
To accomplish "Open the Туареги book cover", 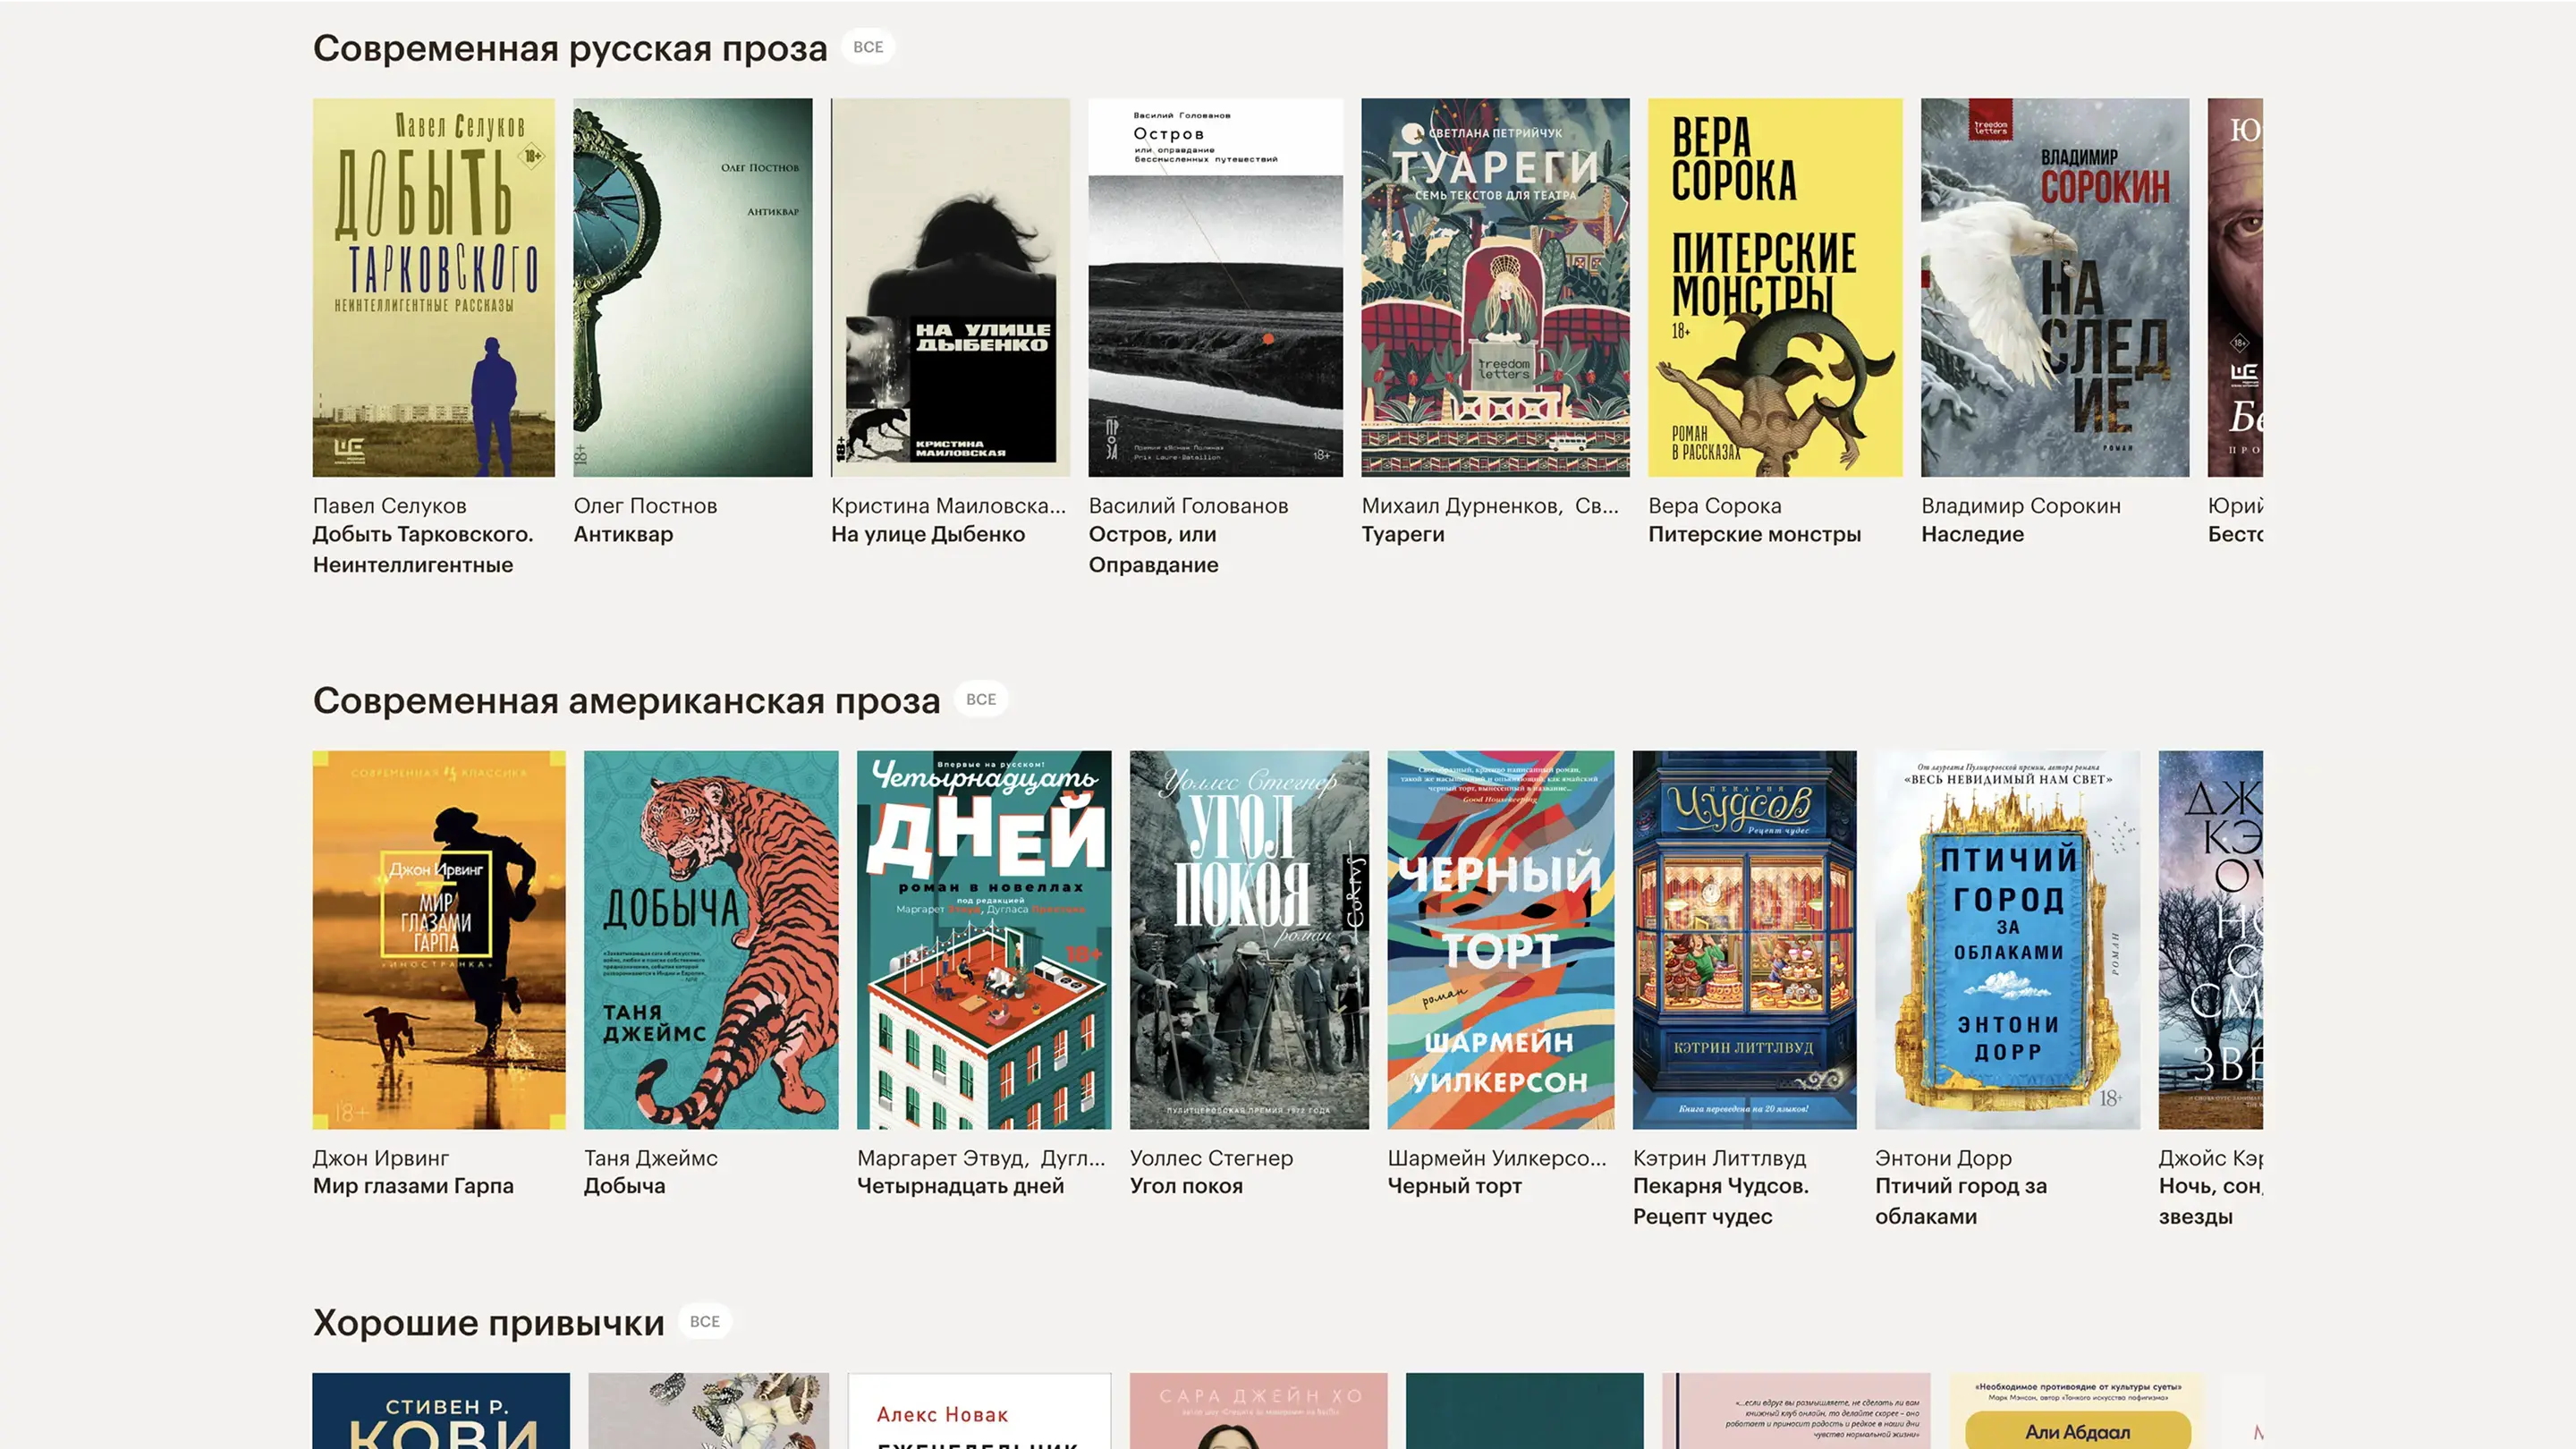I will click(1495, 287).
